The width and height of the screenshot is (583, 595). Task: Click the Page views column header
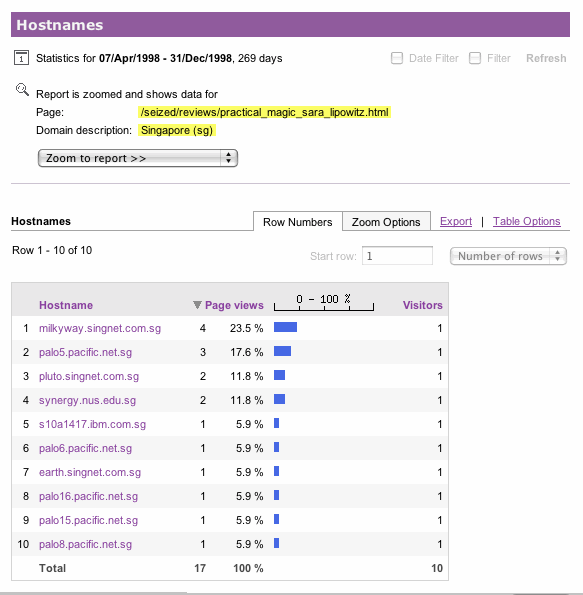pos(234,305)
